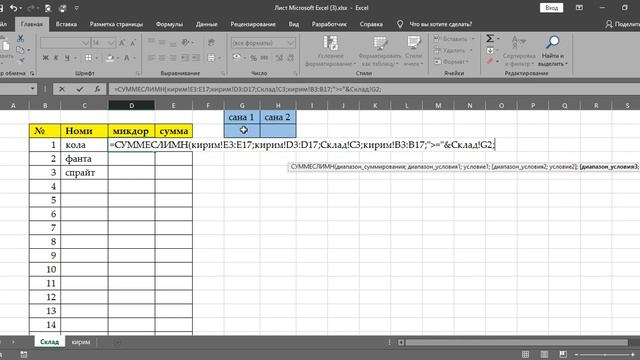This screenshot has width=640, height=360.
Task: Click the text orientation icon
Action: coord(186,42)
